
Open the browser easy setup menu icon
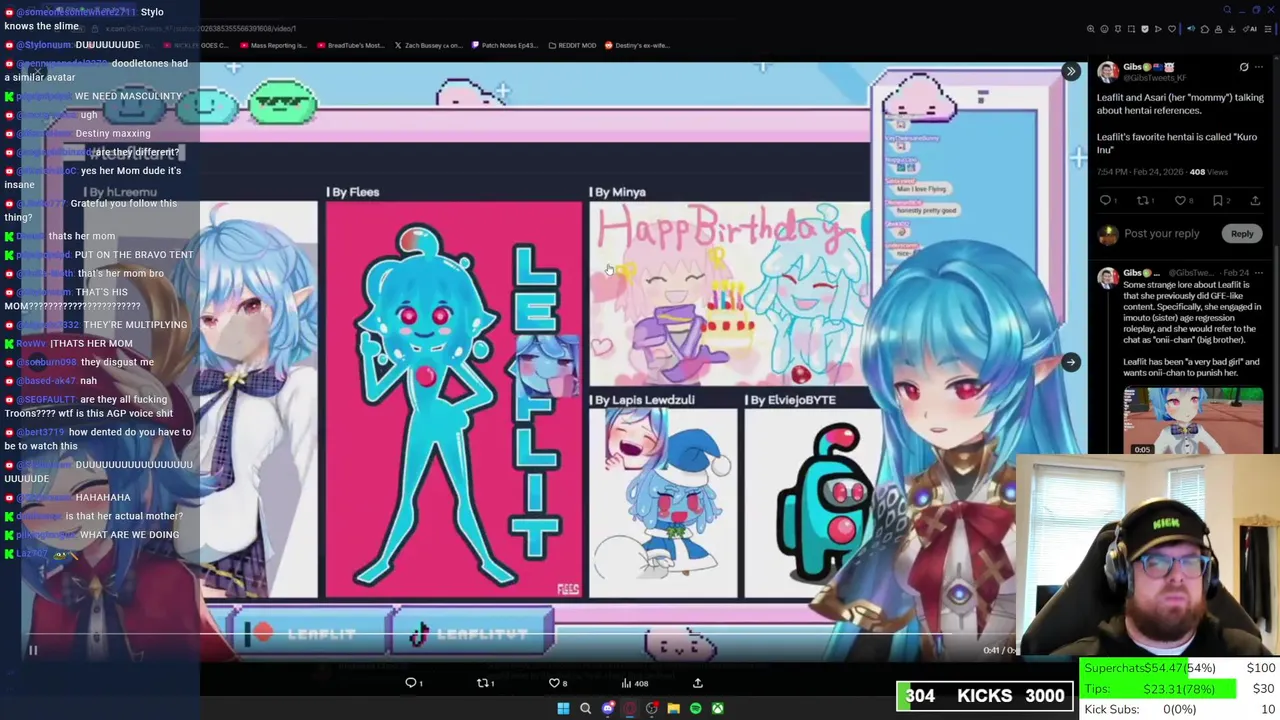click(1270, 29)
